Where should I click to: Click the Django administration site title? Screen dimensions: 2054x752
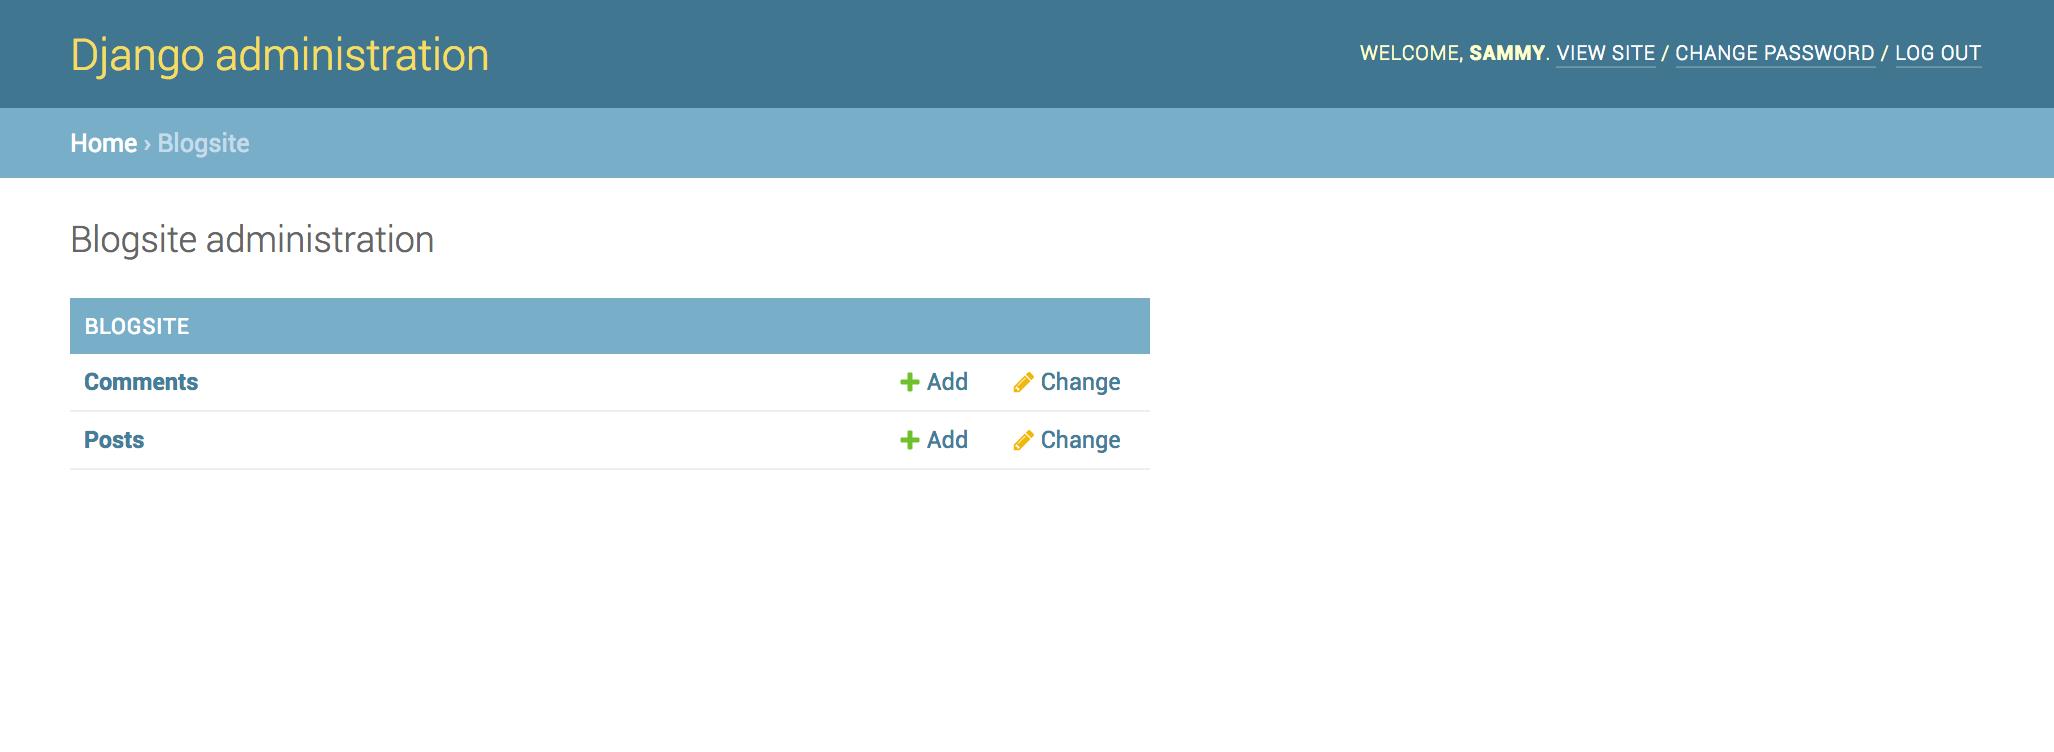[280, 55]
